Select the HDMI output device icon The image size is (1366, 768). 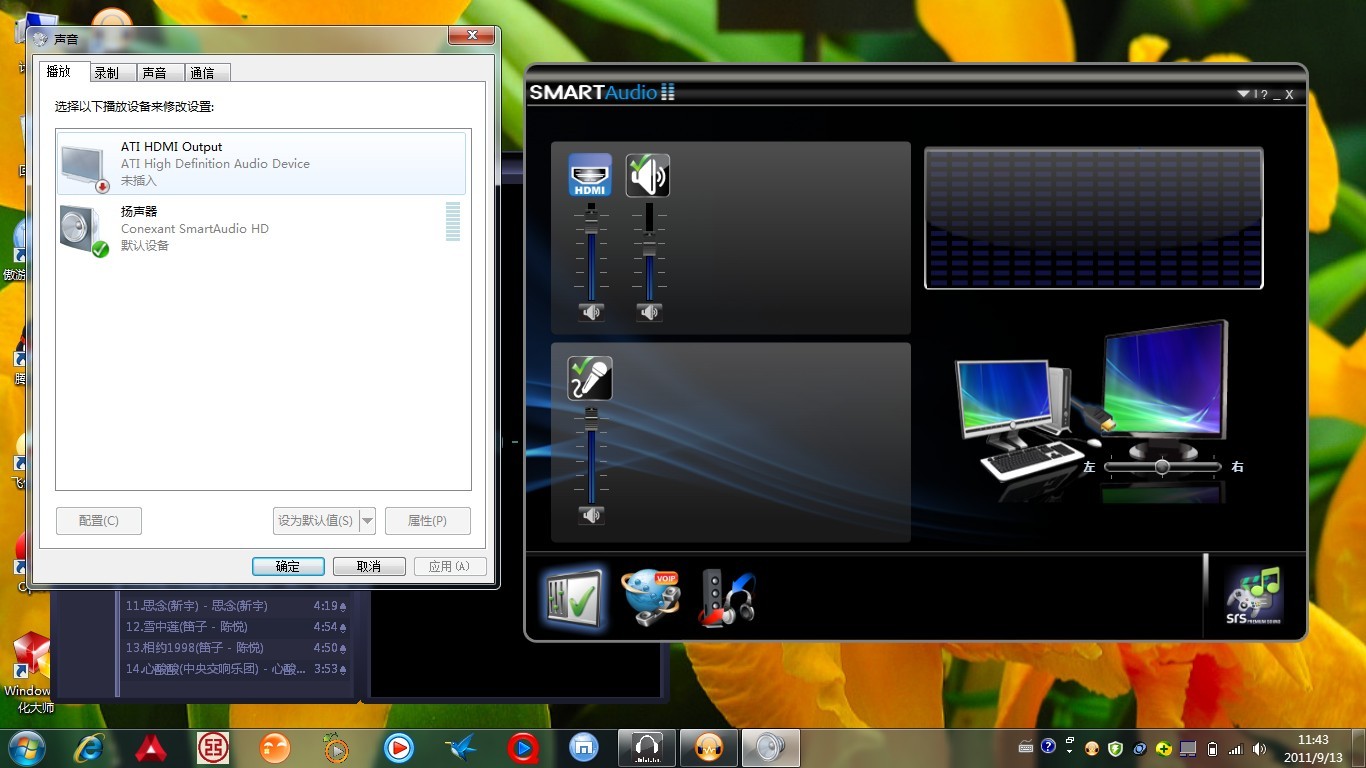(x=590, y=175)
